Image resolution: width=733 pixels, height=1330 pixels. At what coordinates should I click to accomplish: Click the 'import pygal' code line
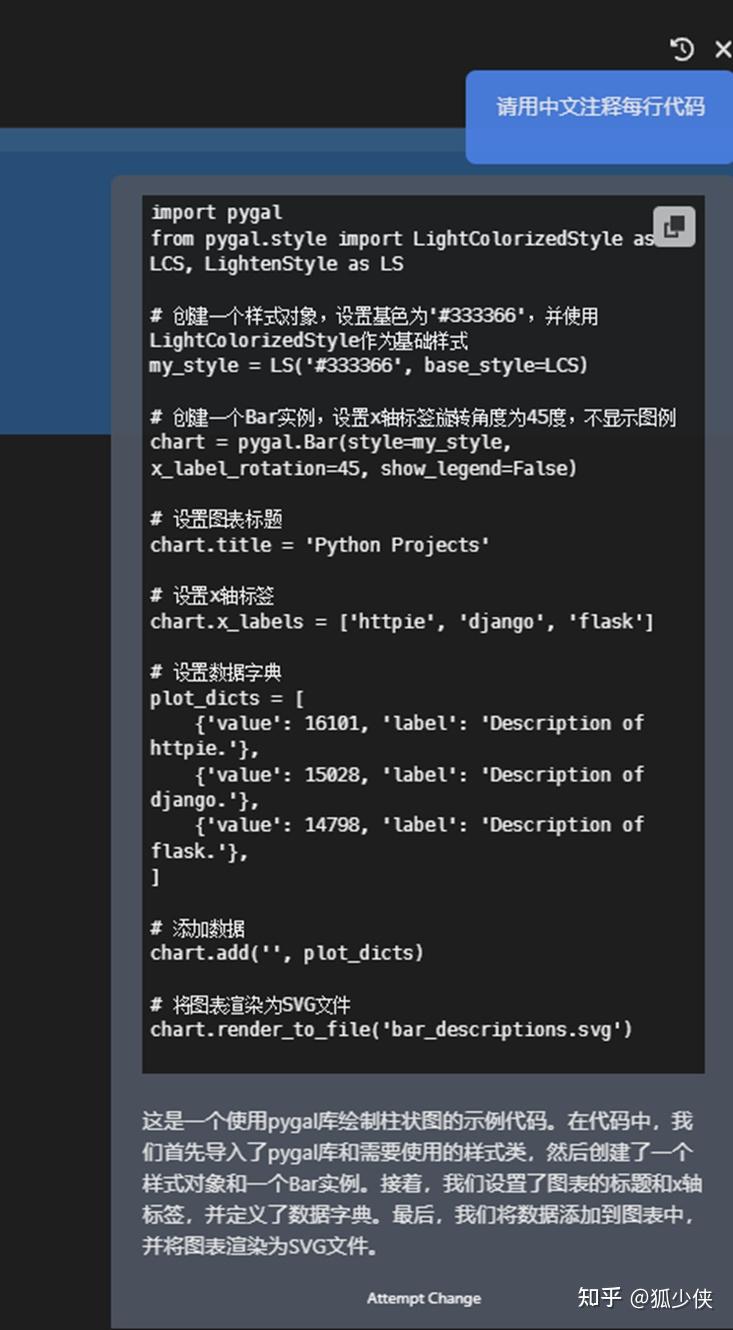(x=217, y=212)
